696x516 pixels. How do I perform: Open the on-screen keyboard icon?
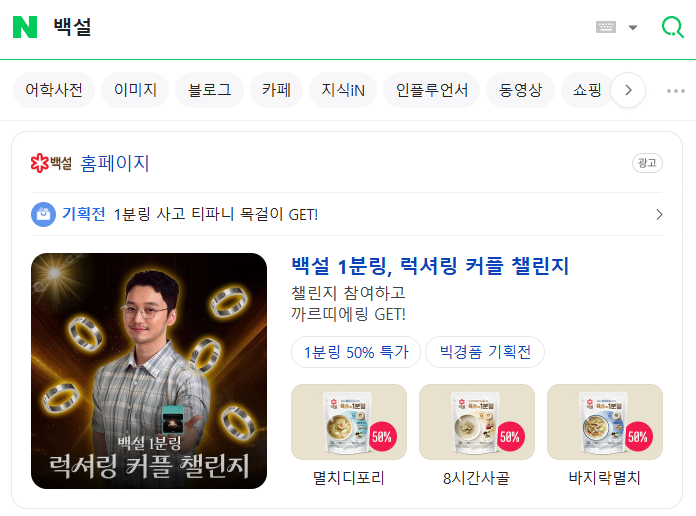605,27
